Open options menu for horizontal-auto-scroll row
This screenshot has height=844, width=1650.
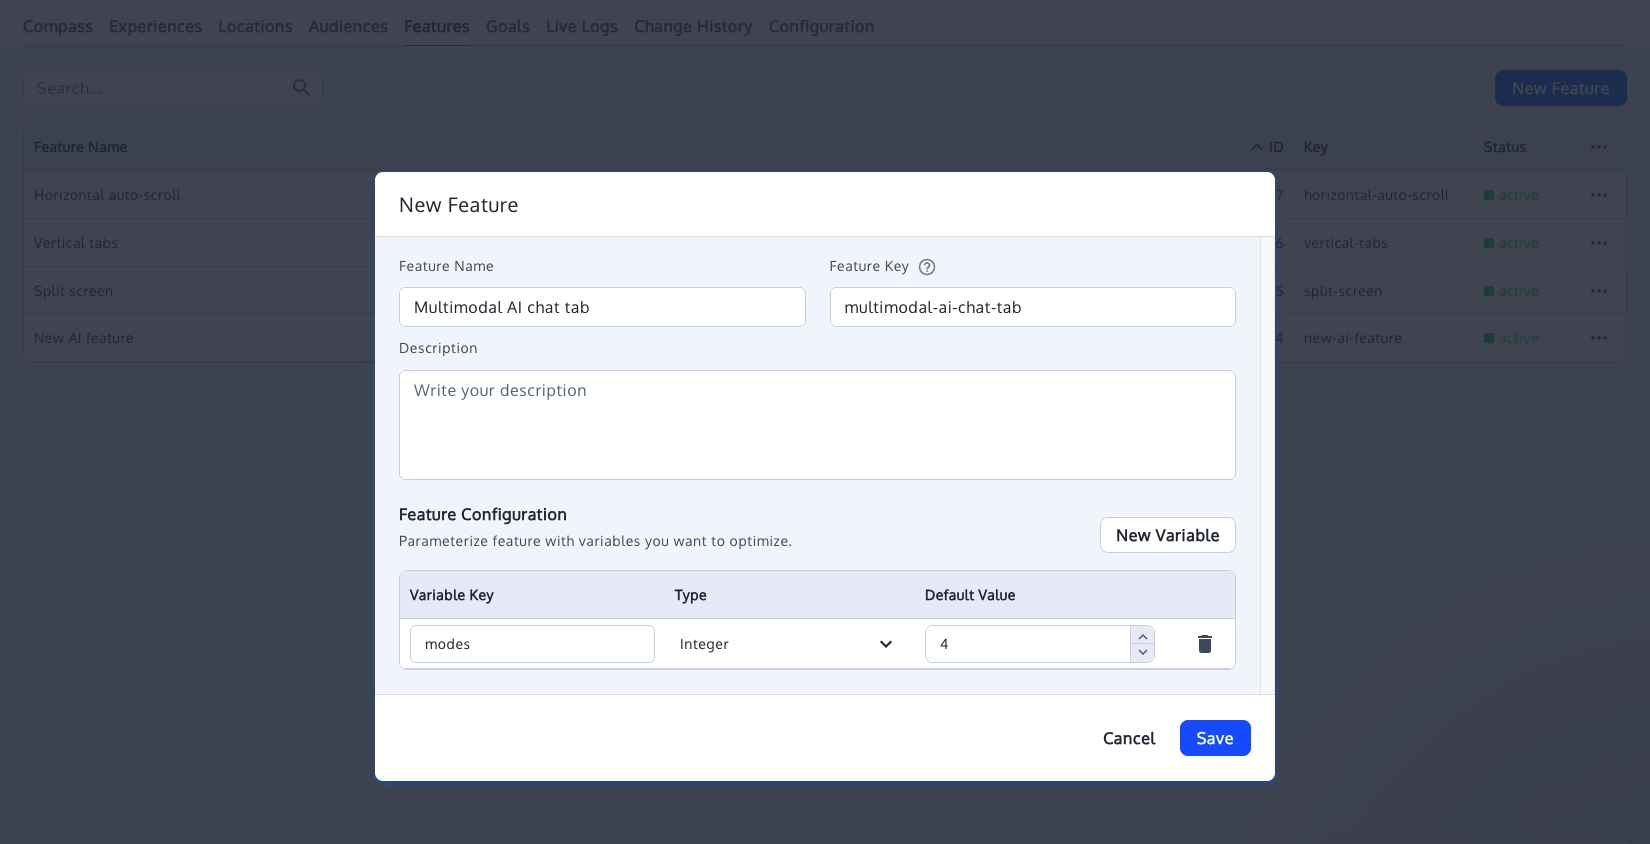1599,195
